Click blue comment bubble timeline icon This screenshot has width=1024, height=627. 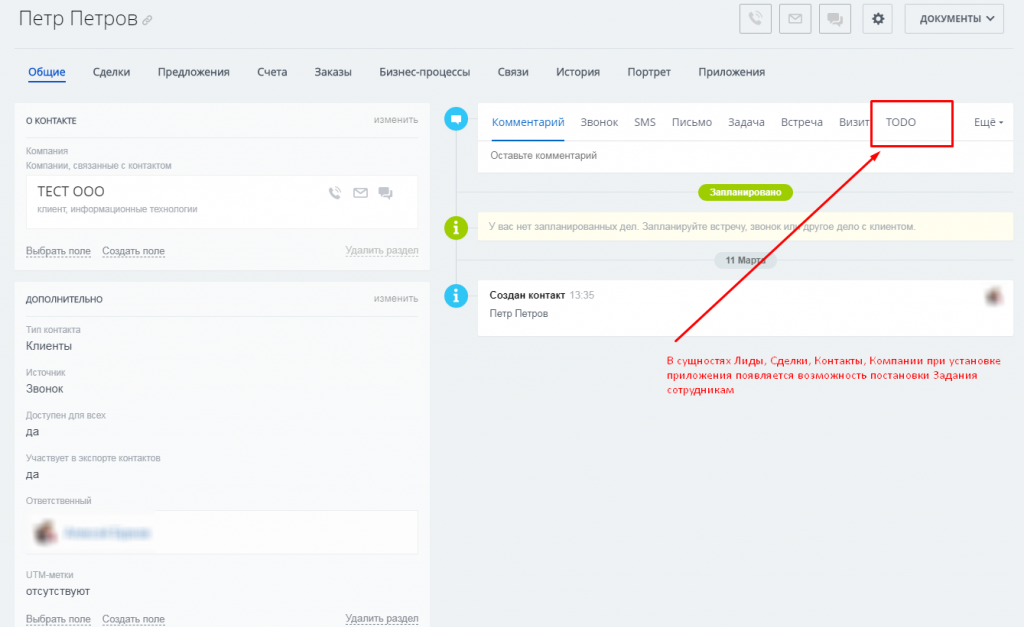(456, 119)
